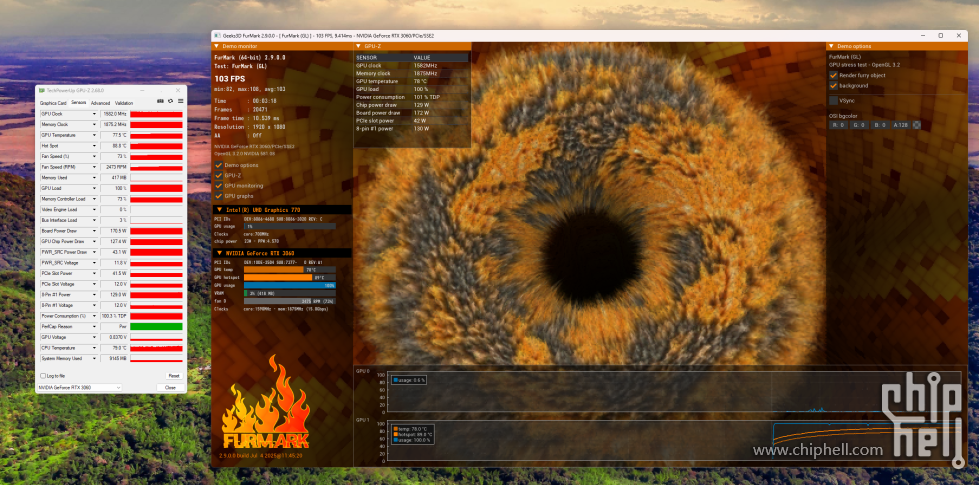Toggle the GPU monitoring checkbox

[219, 185]
